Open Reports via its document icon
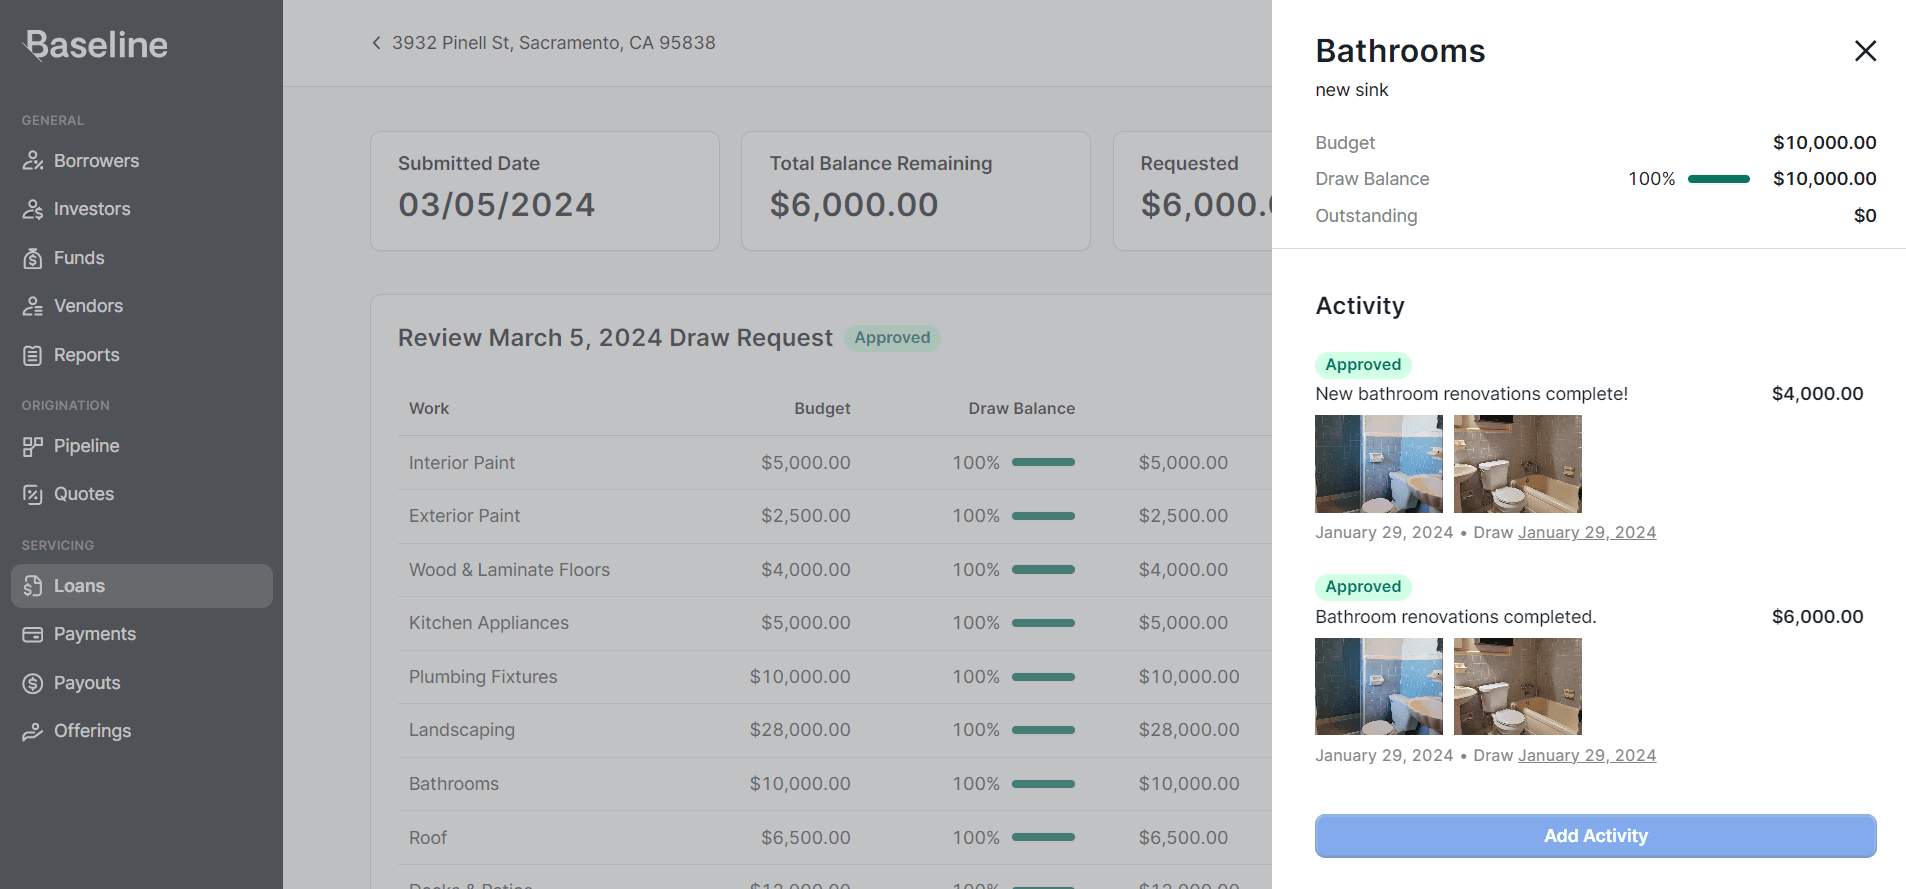The height and width of the screenshot is (889, 1906). (x=33, y=355)
